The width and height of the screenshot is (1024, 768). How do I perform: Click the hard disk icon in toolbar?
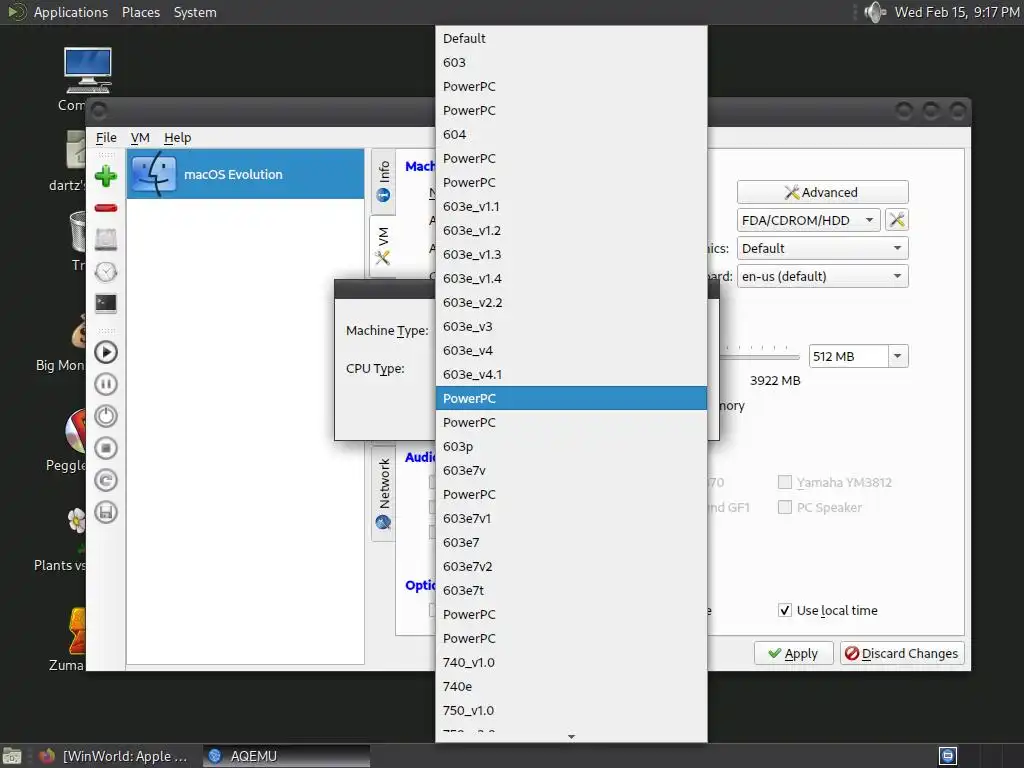click(106, 240)
